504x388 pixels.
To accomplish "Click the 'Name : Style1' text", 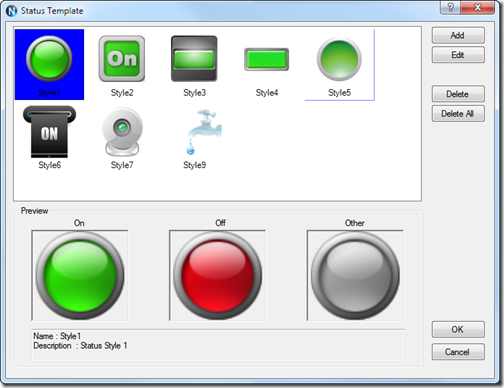I will (57, 336).
